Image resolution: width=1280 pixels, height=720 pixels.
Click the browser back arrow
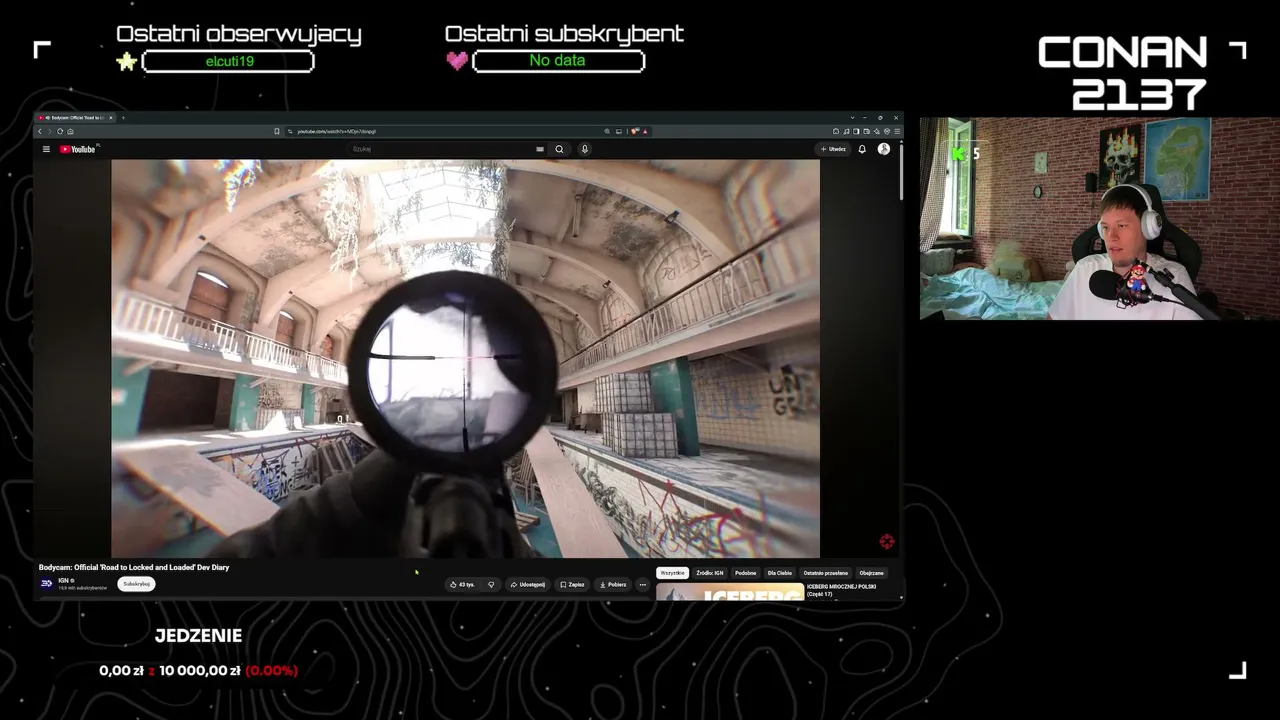(x=40, y=131)
